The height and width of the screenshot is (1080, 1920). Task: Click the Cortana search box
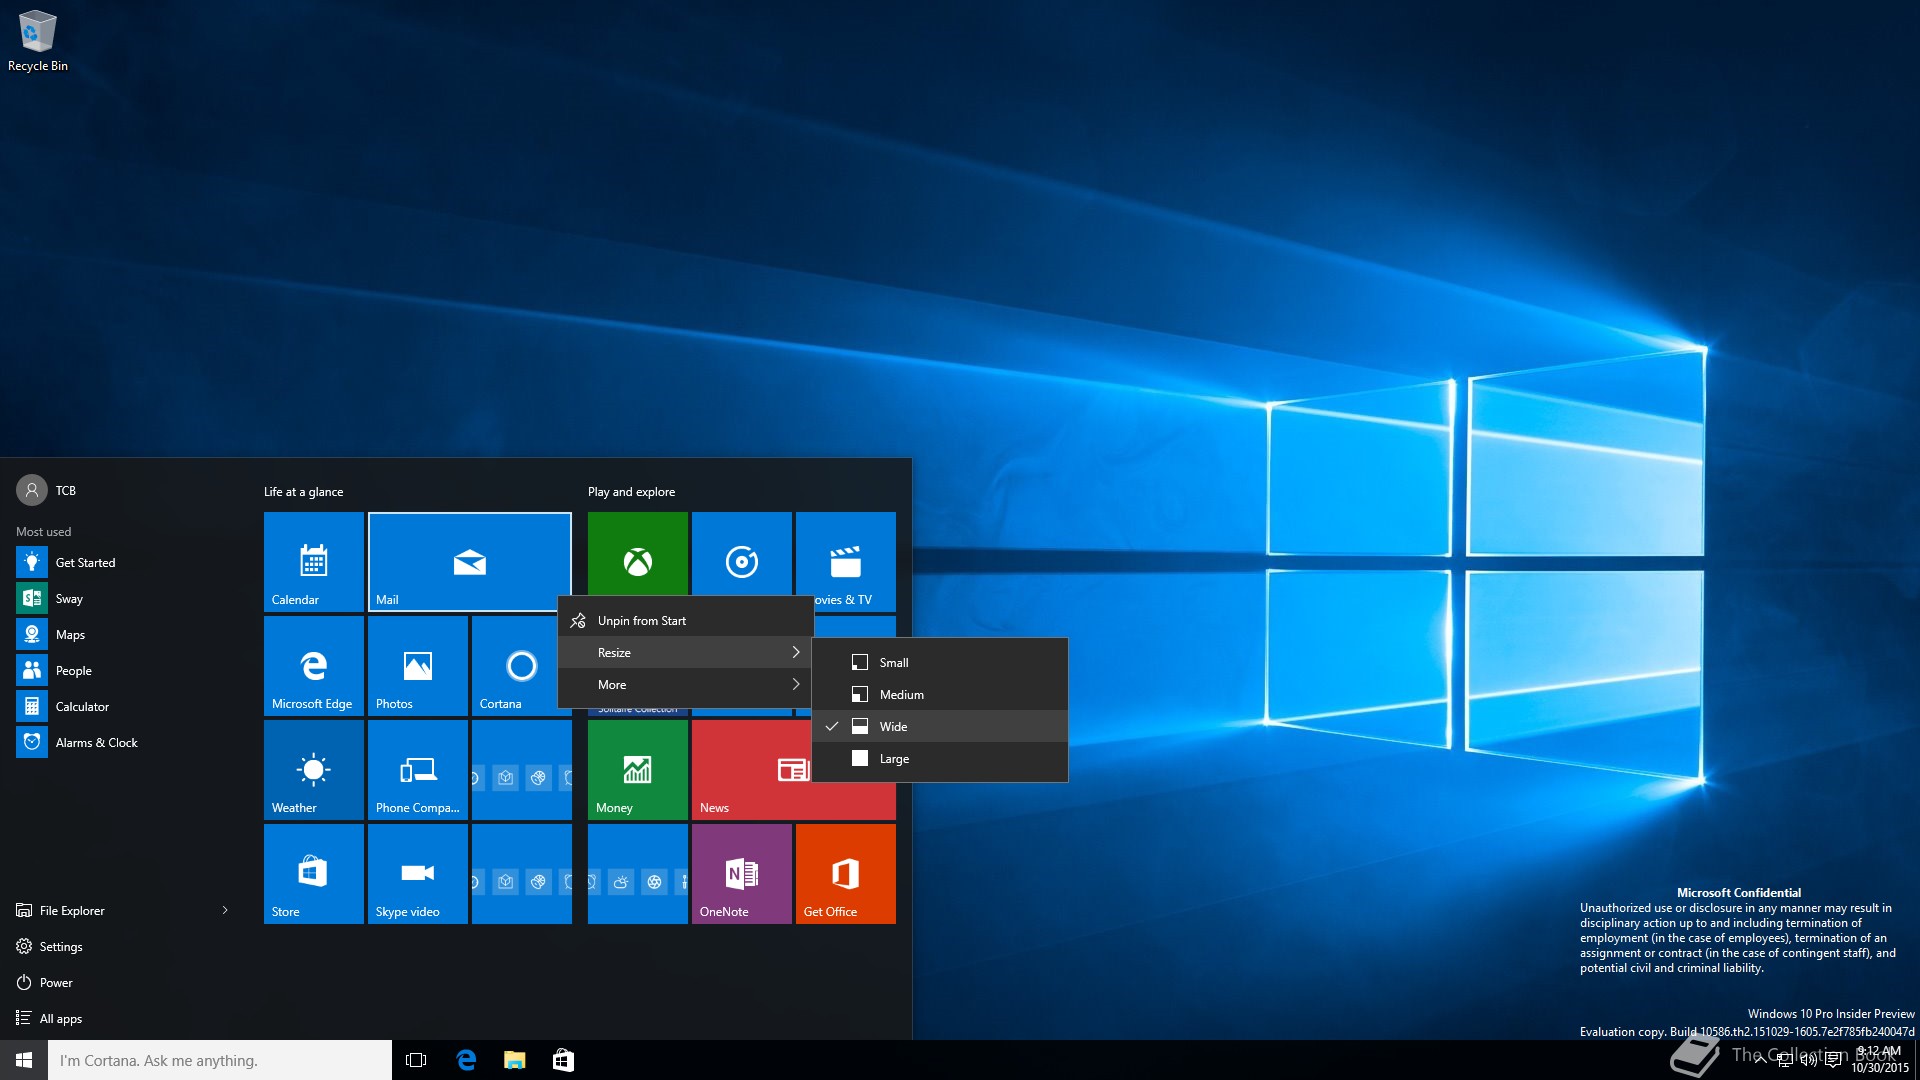[220, 1060]
